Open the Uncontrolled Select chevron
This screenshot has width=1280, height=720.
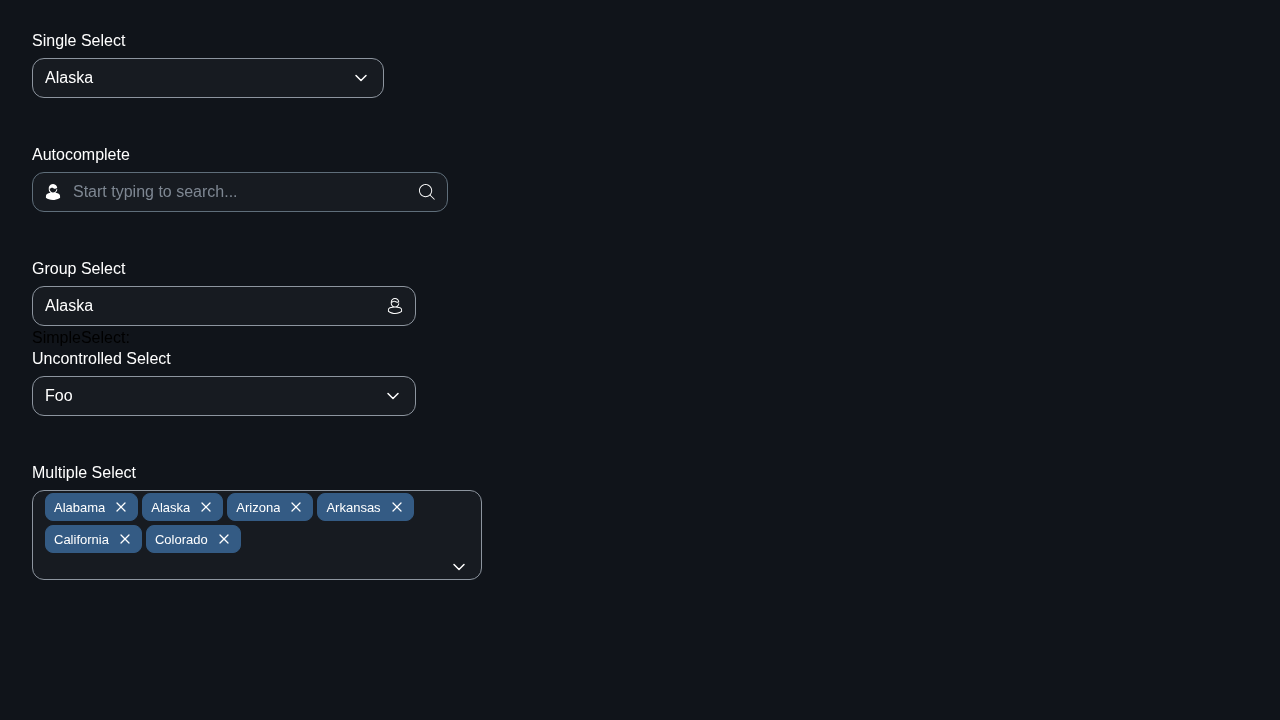coord(393,396)
